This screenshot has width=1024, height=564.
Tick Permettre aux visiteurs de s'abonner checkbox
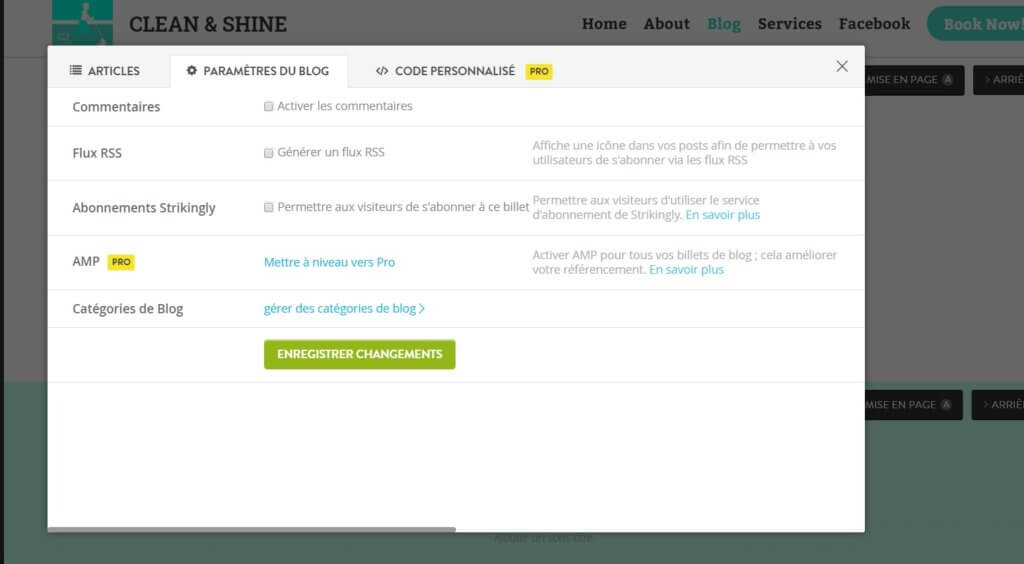click(x=269, y=208)
